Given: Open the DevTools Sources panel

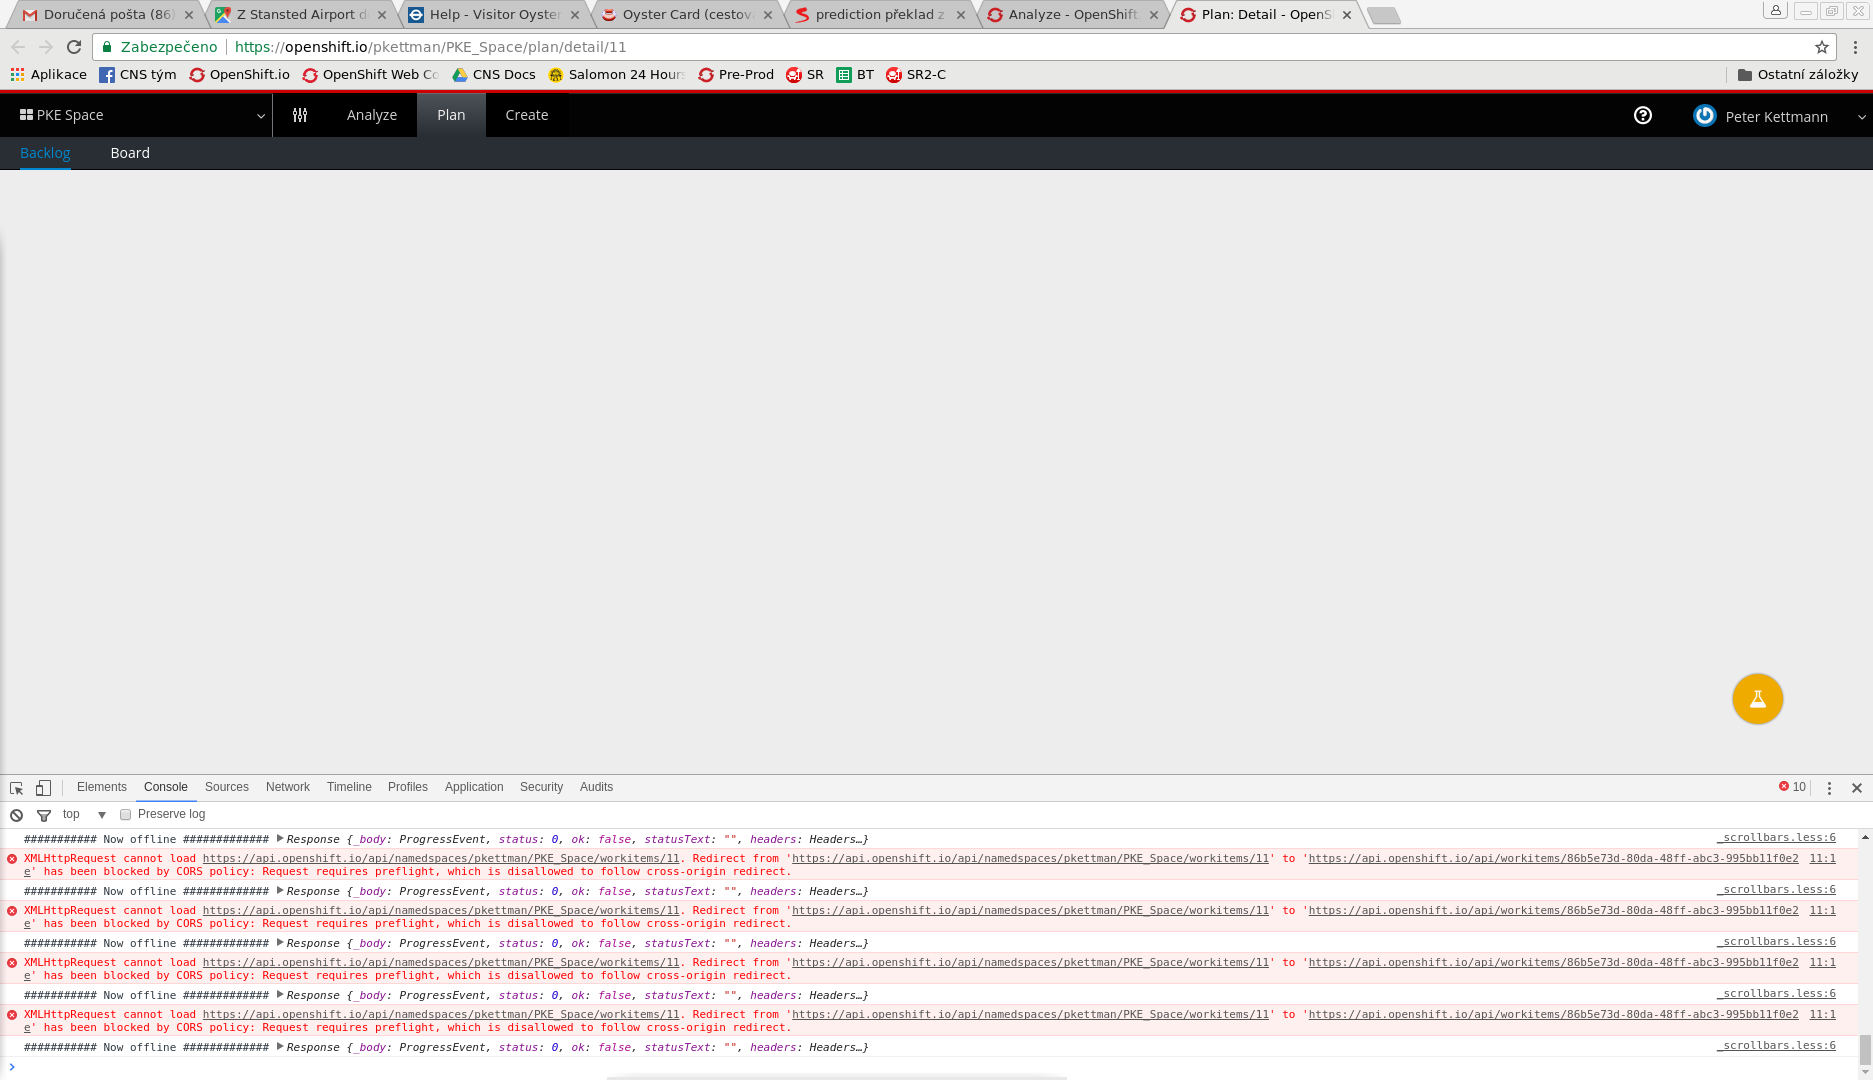Looking at the screenshot, I should [x=227, y=787].
